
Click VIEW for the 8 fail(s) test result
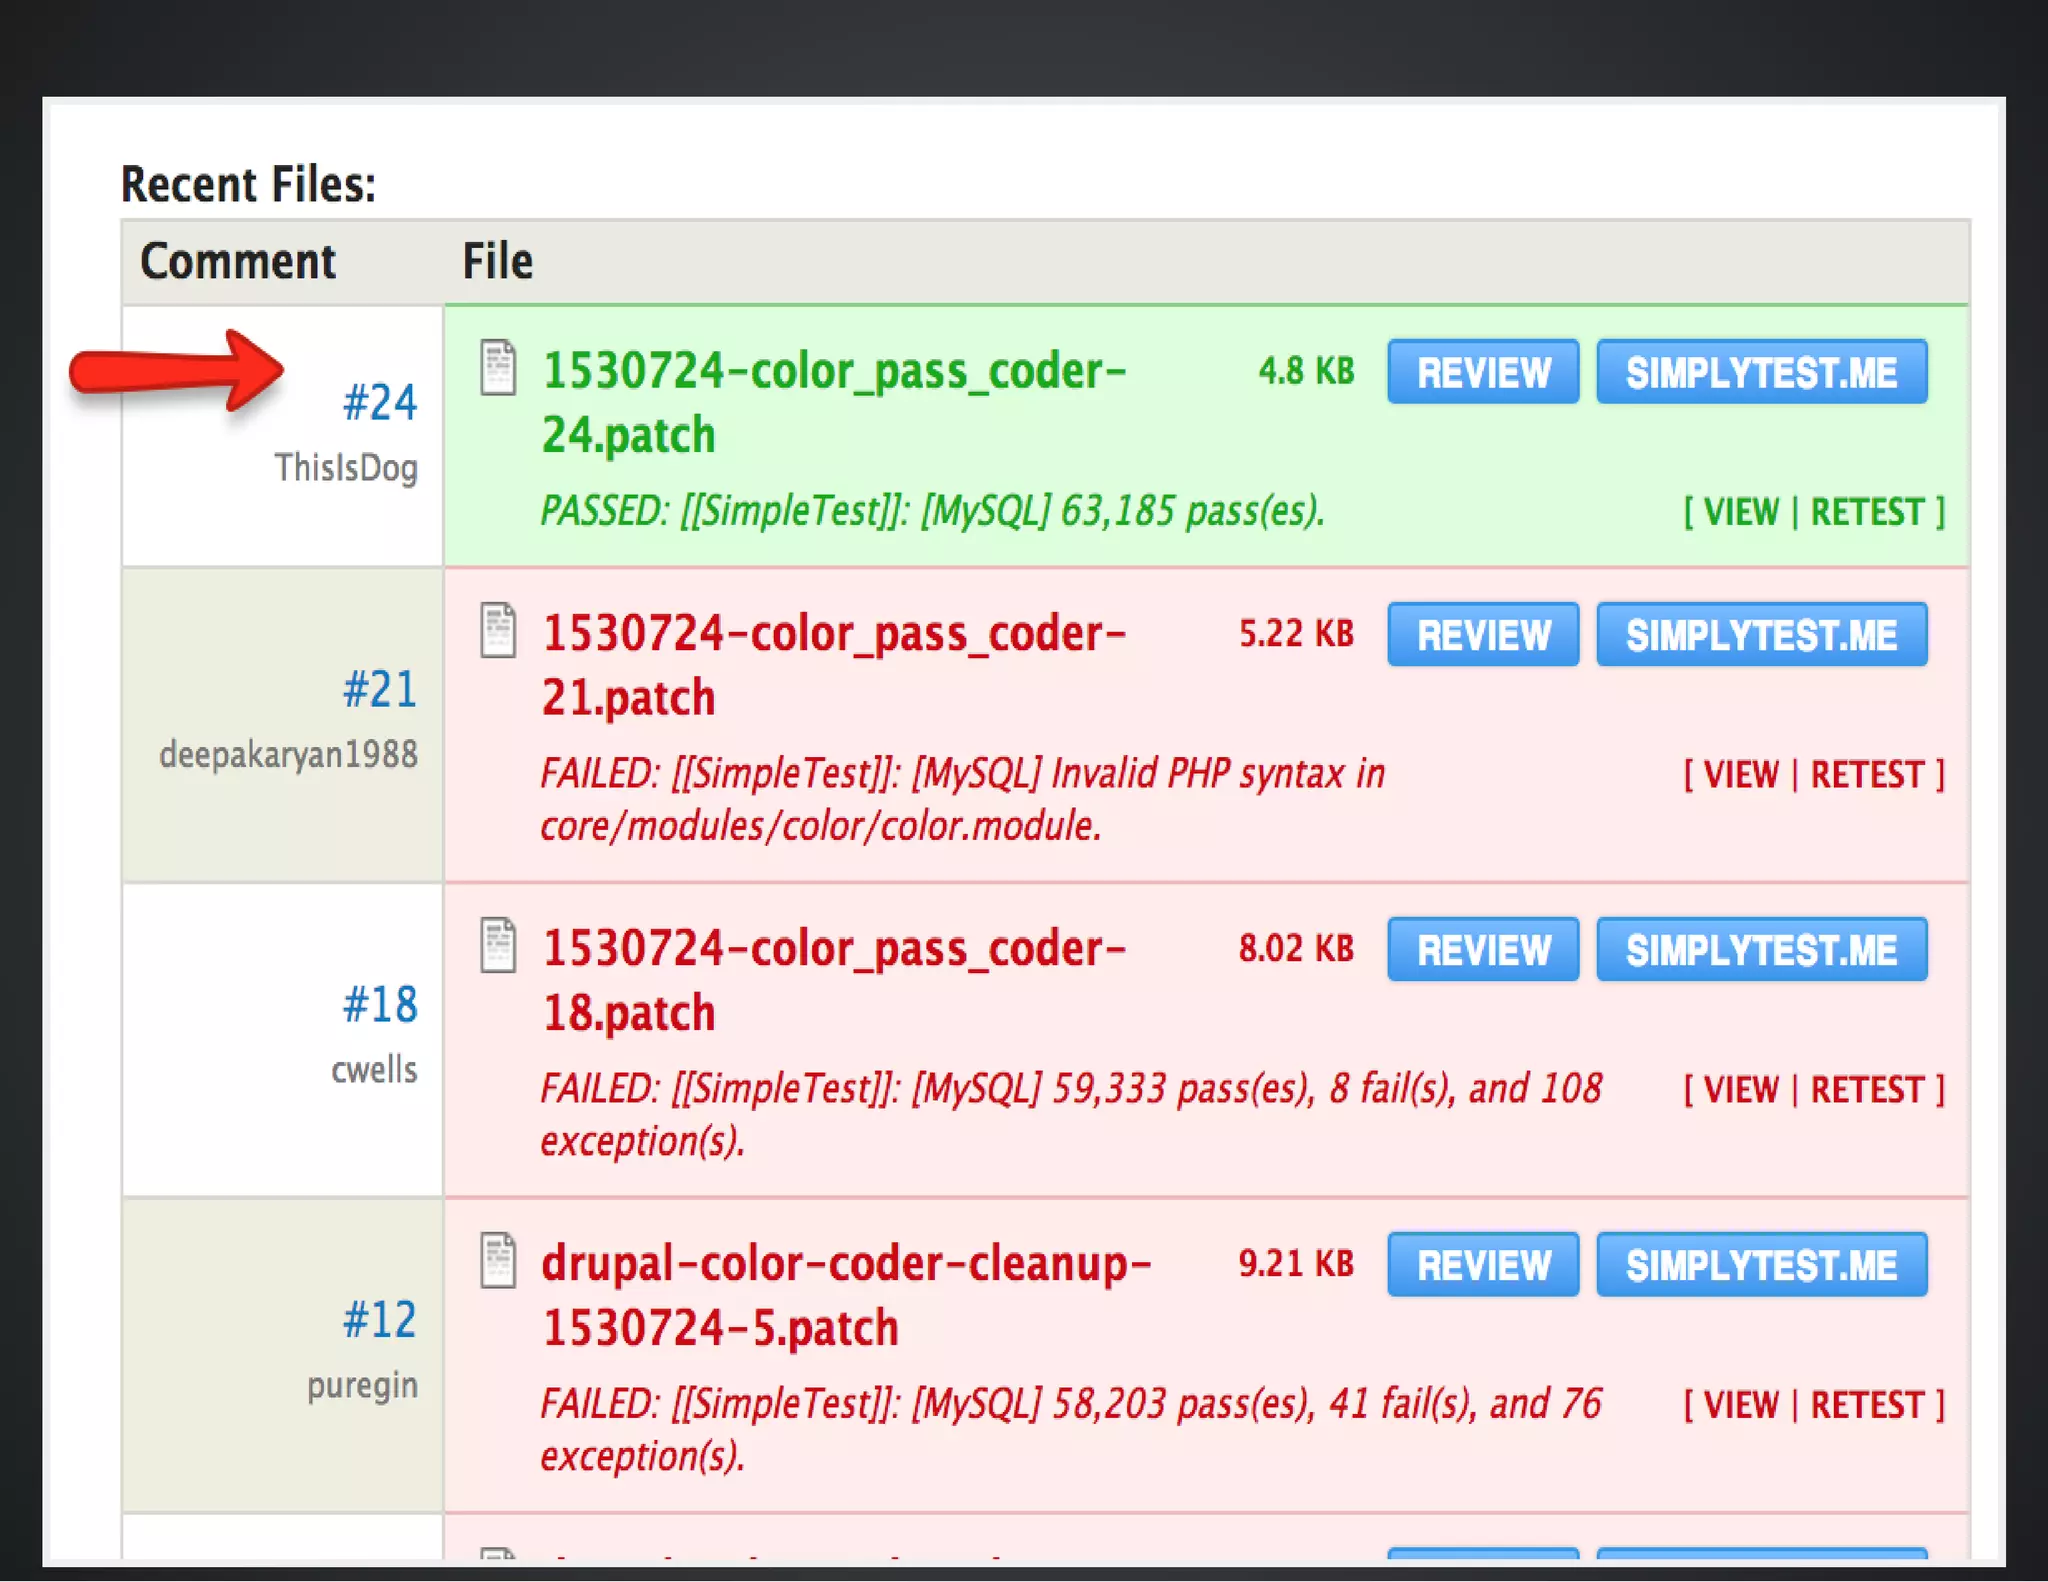[x=1741, y=1090]
